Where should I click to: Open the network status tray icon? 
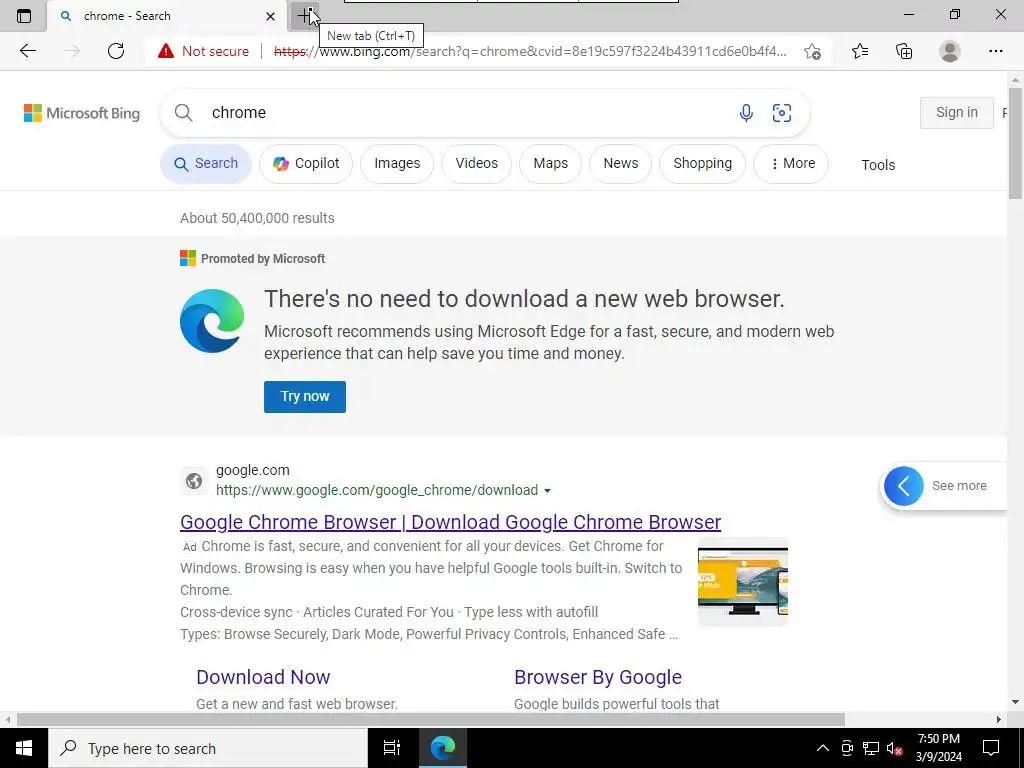871,748
